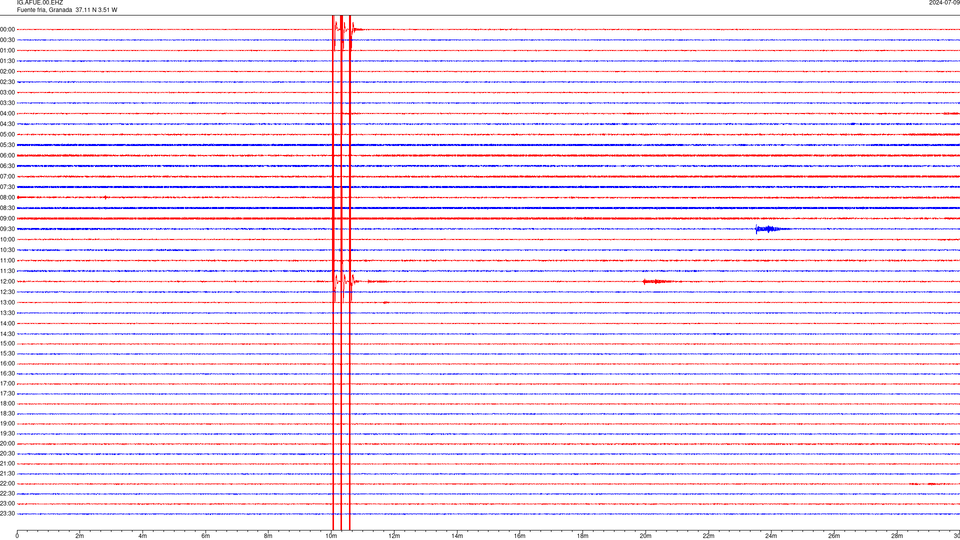The height and width of the screenshot is (540, 960).
Task: Click the 6m axis tick label
Action: (206, 536)
